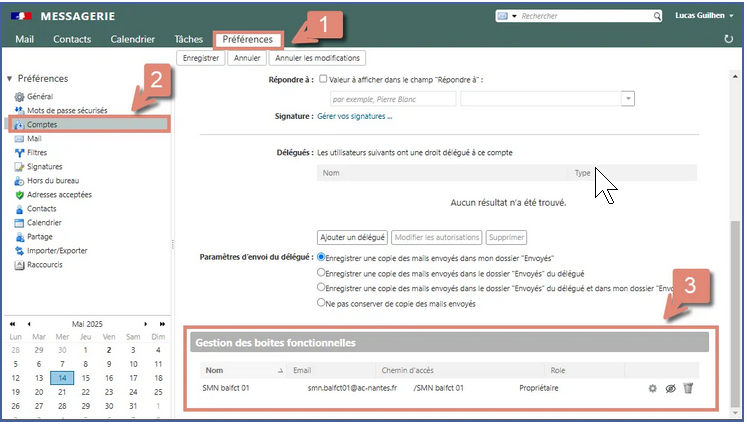
Task: Select 'Ne pas conserver de copie' radio option
Action: pos(321,301)
